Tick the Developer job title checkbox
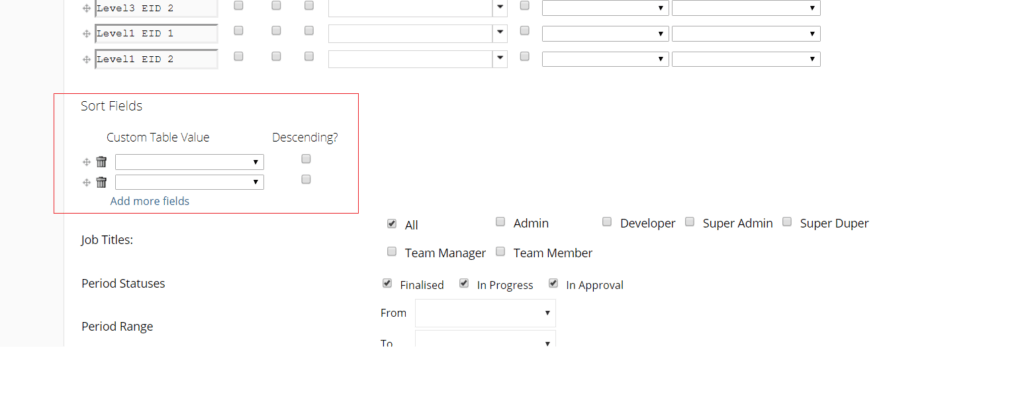The width and height of the screenshot is (1024, 410). (x=607, y=222)
